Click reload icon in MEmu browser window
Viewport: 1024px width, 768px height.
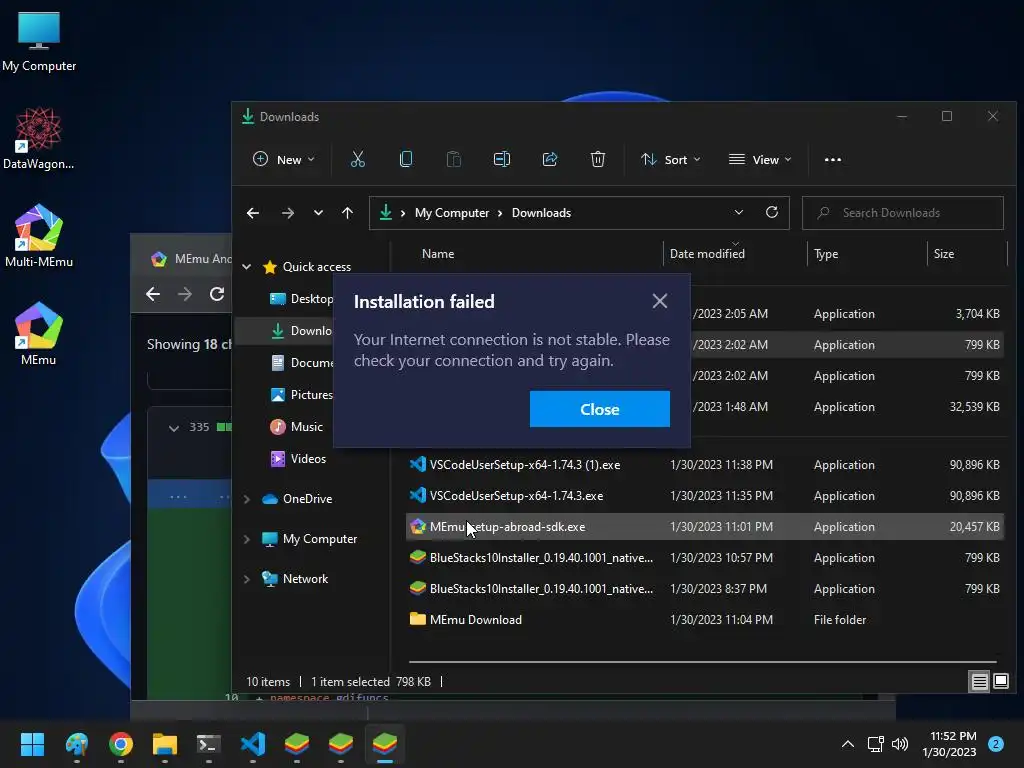click(x=217, y=295)
